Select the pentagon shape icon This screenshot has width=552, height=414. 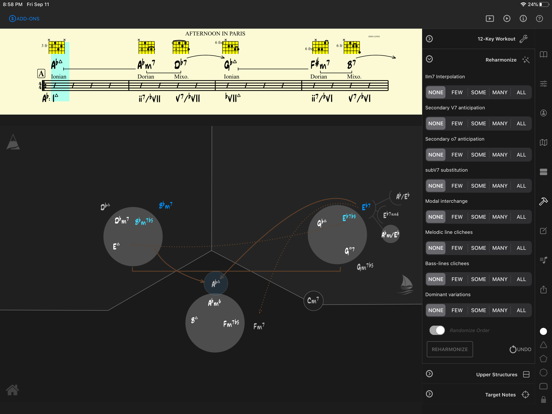[544, 358]
